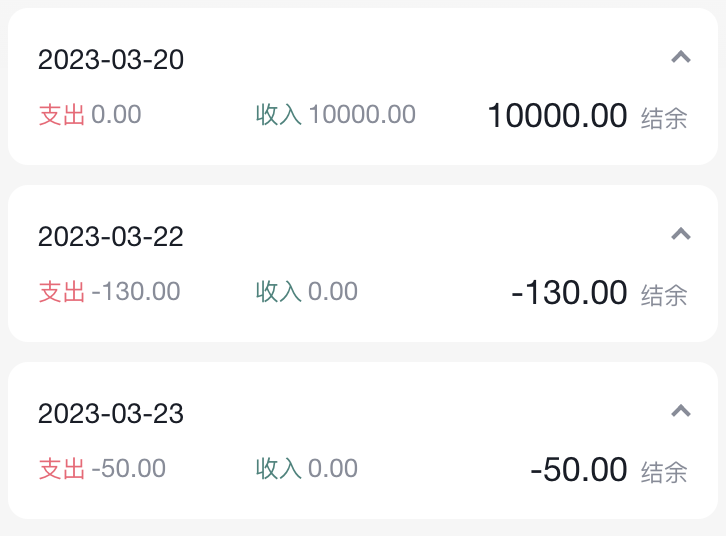The image size is (726, 536).
Task: Tap 支出 -130.00 on March 22
Action: [109, 292]
